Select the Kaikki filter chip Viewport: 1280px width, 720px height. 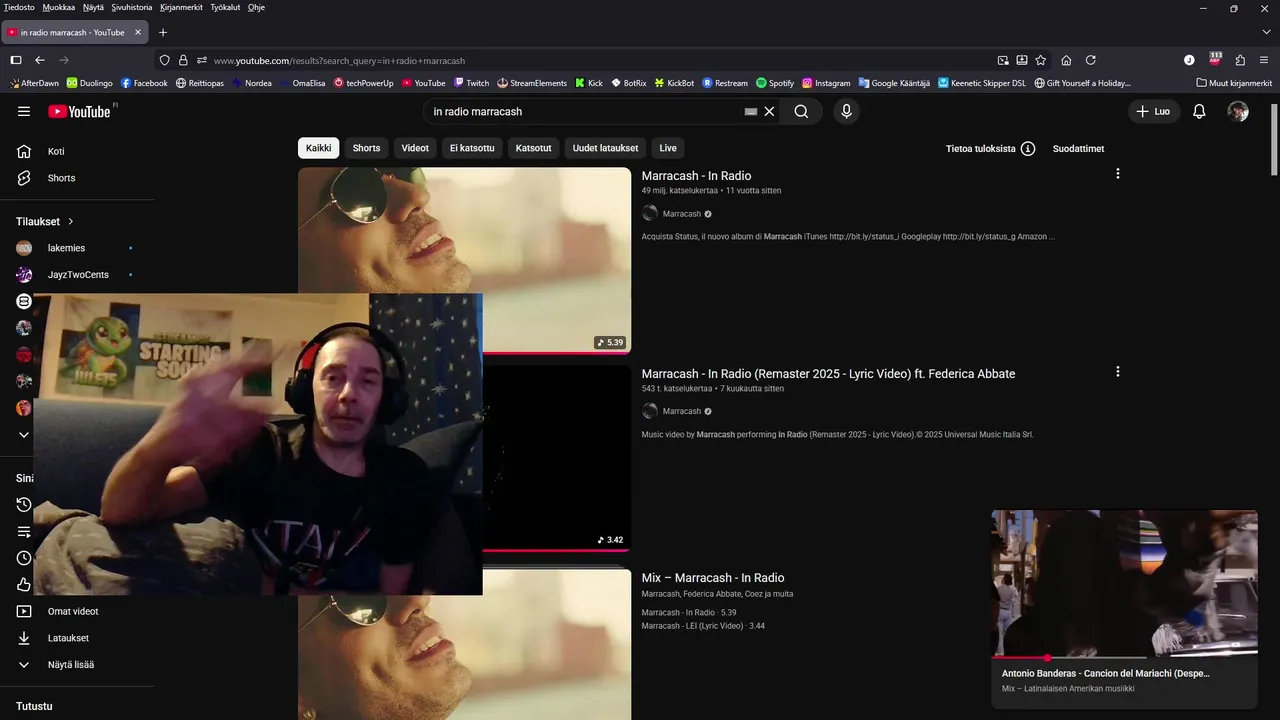[x=318, y=148]
